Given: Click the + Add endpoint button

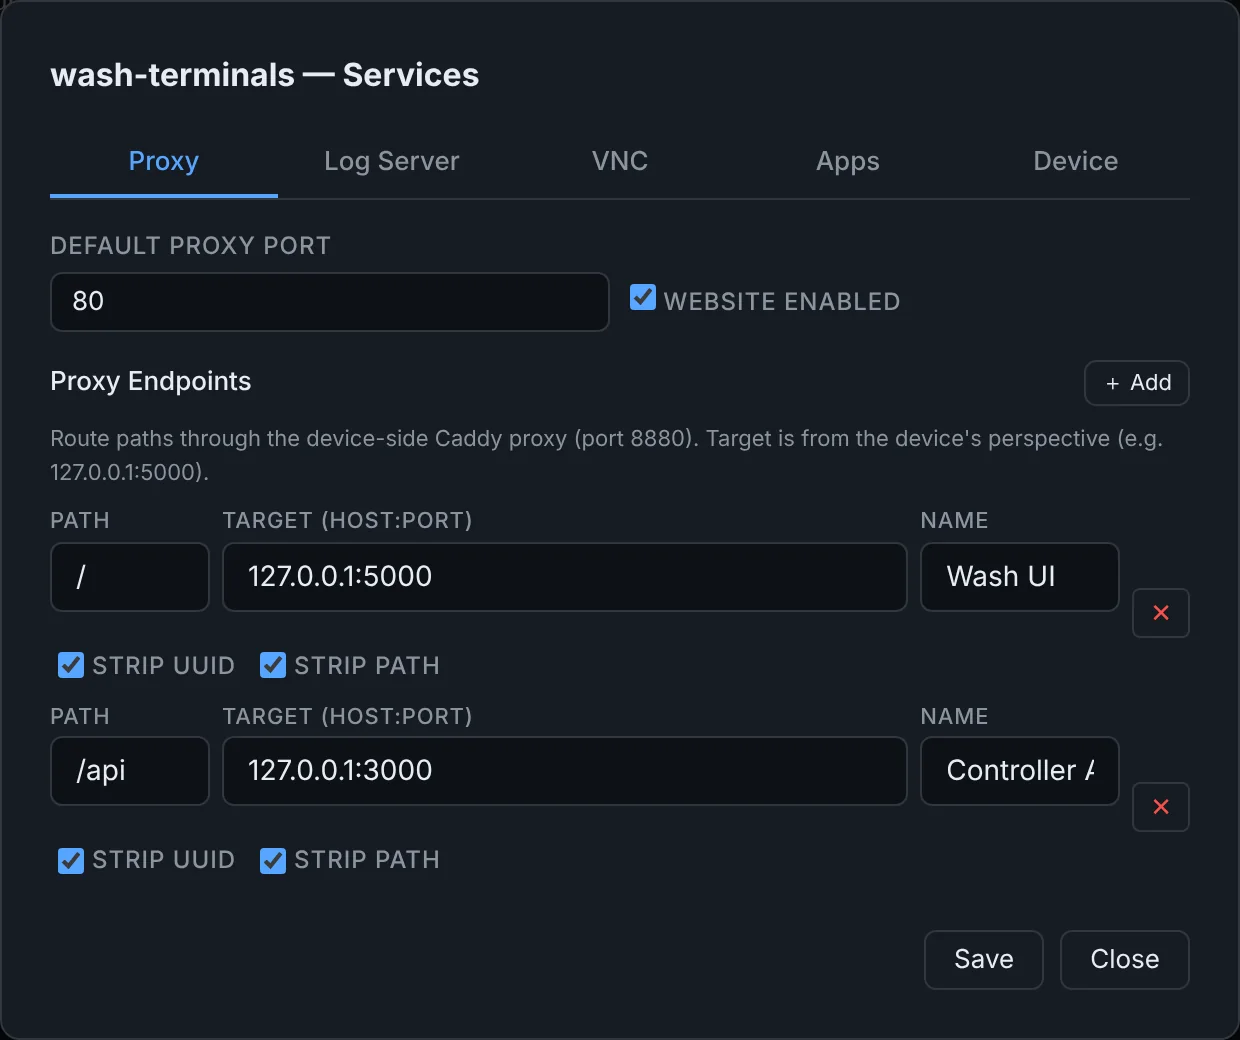Looking at the screenshot, I should pos(1137,383).
